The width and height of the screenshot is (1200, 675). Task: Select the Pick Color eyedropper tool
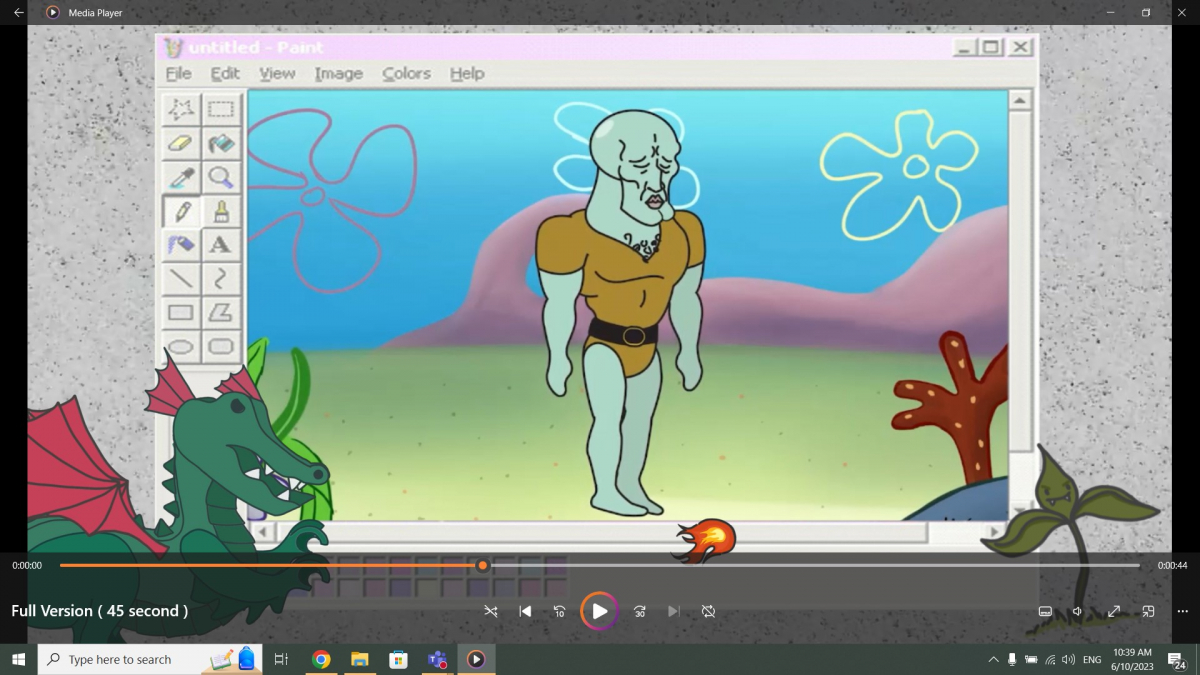click(x=181, y=178)
